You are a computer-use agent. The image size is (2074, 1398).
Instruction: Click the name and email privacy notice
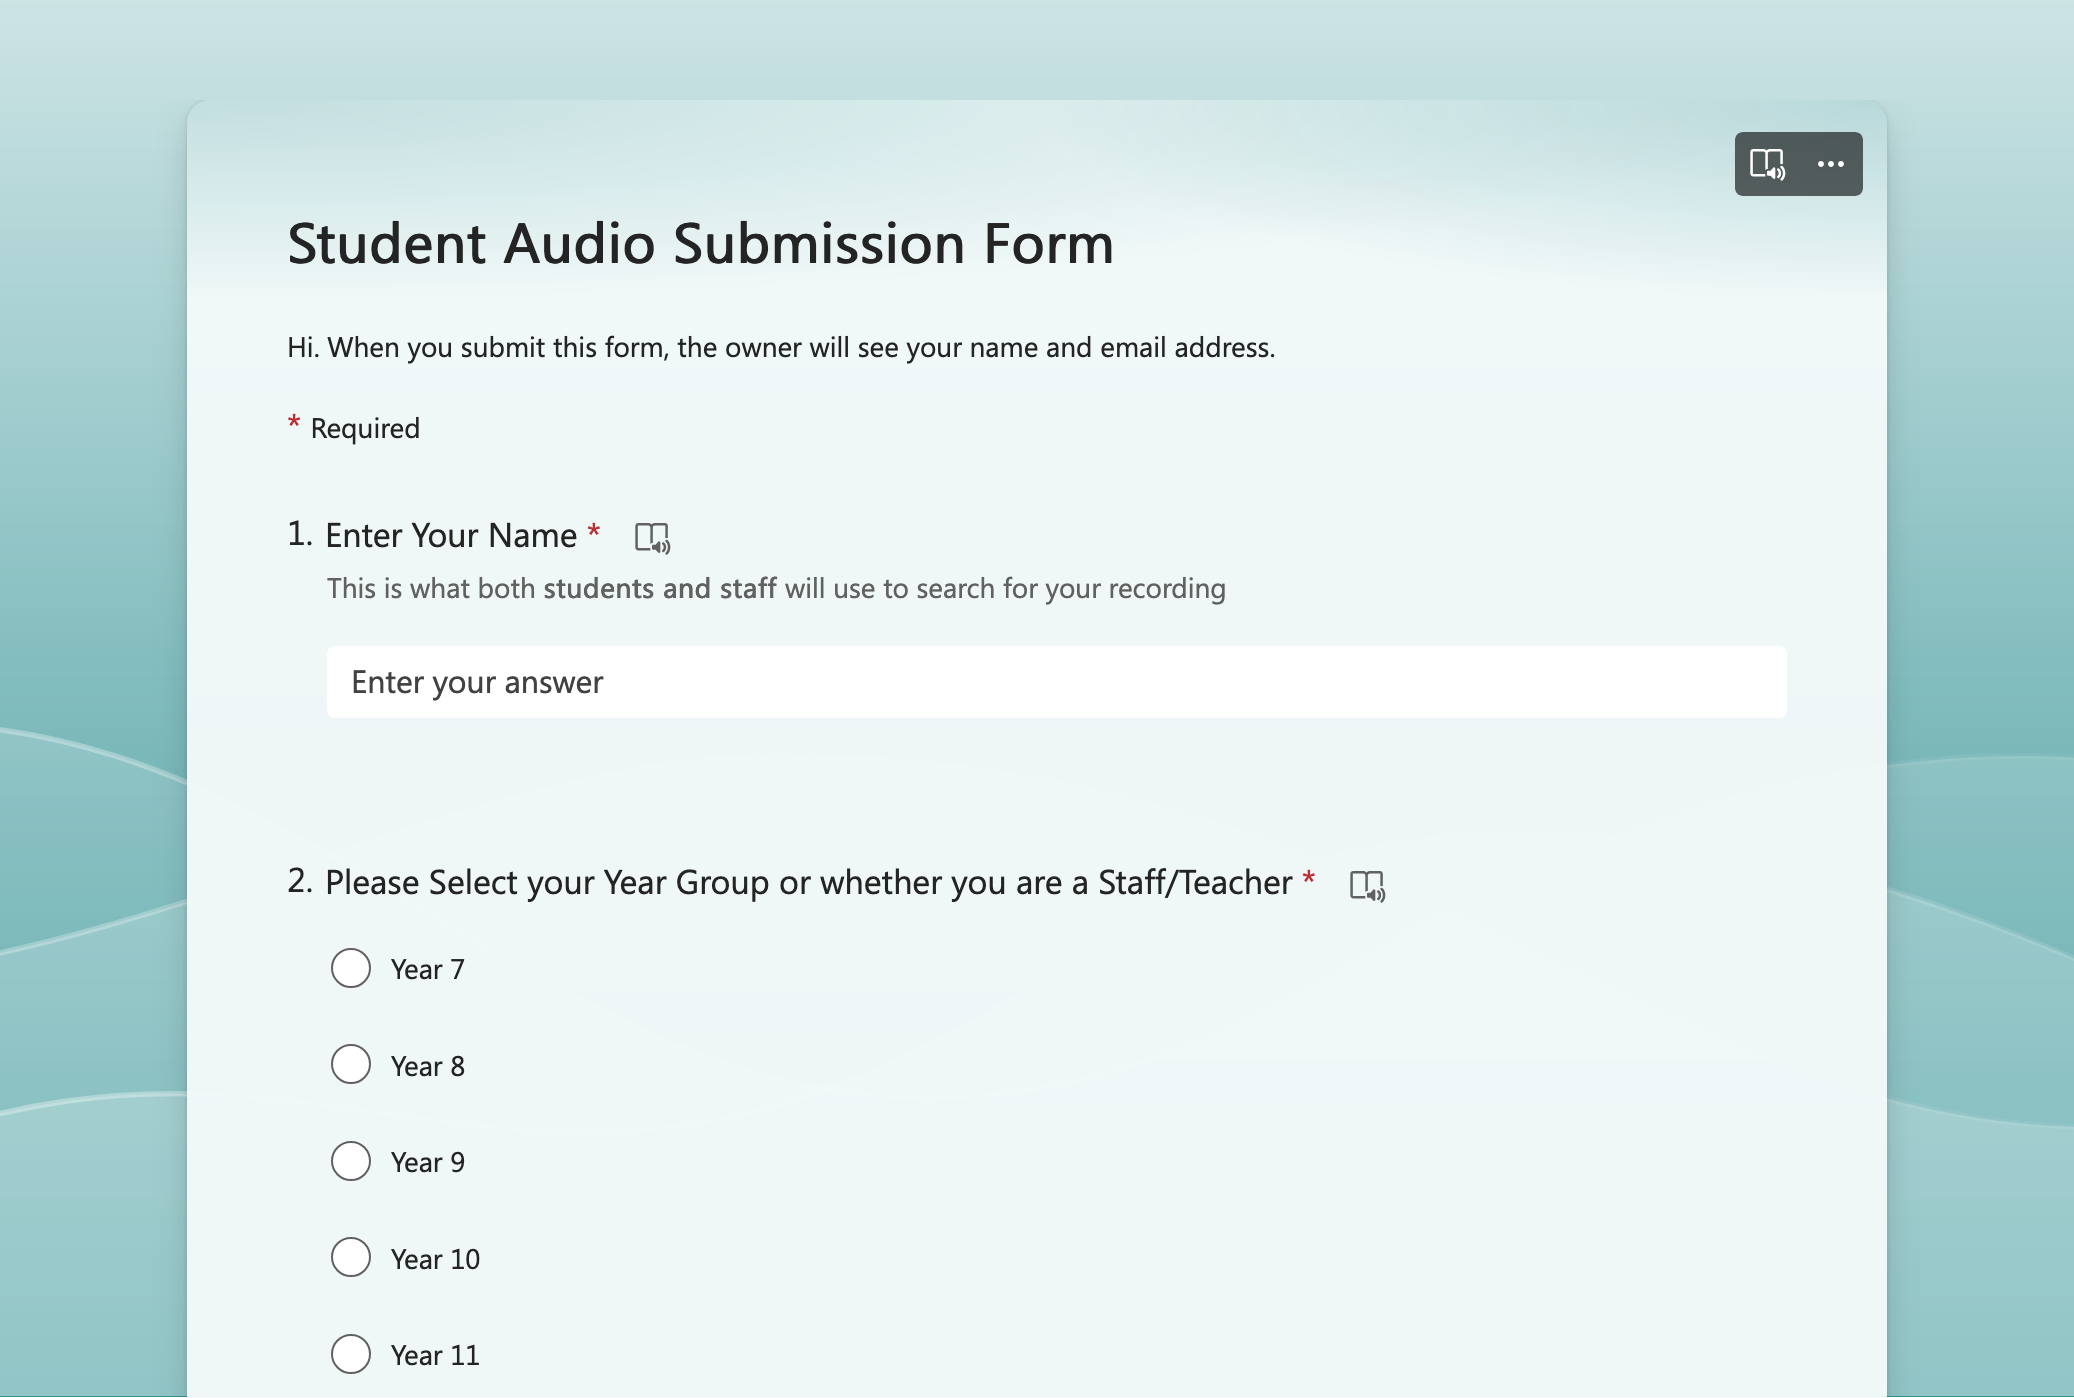pyautogui.click(x=780, y=348)
